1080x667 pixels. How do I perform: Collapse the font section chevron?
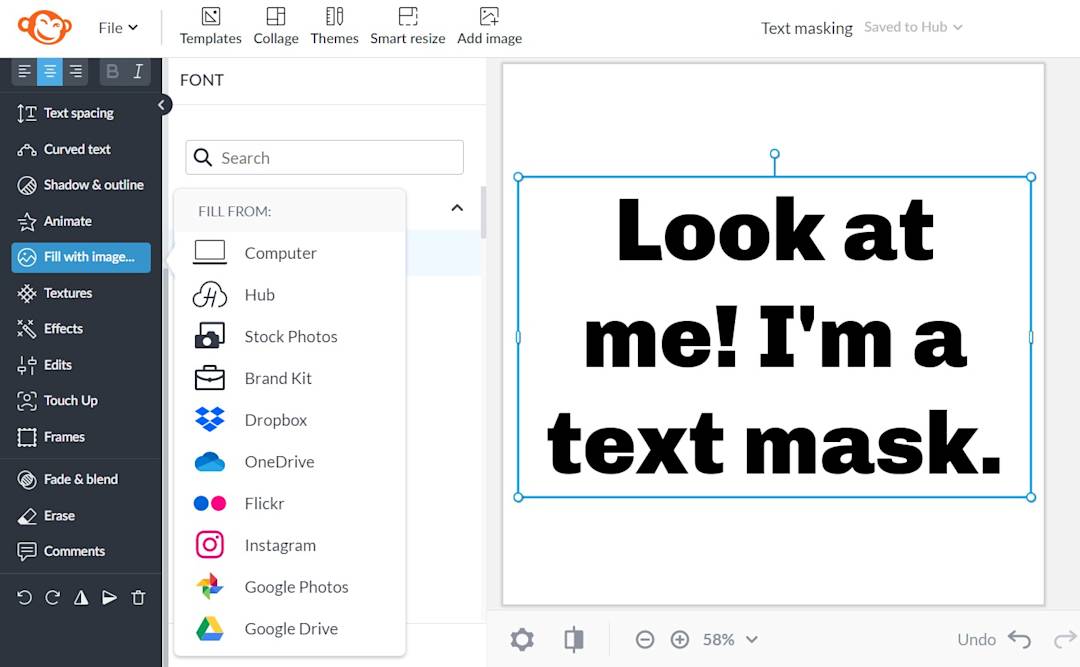point(457,208)
